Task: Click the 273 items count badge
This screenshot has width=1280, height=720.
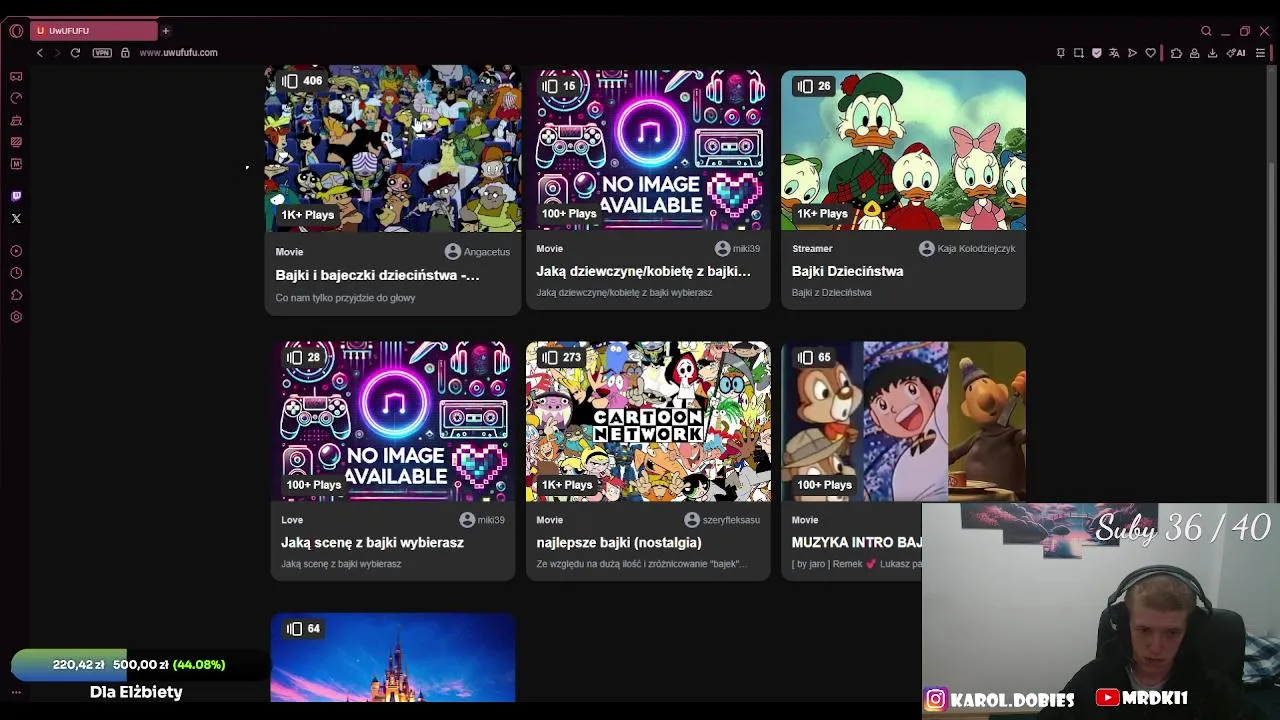Action: tap(561, 357)
